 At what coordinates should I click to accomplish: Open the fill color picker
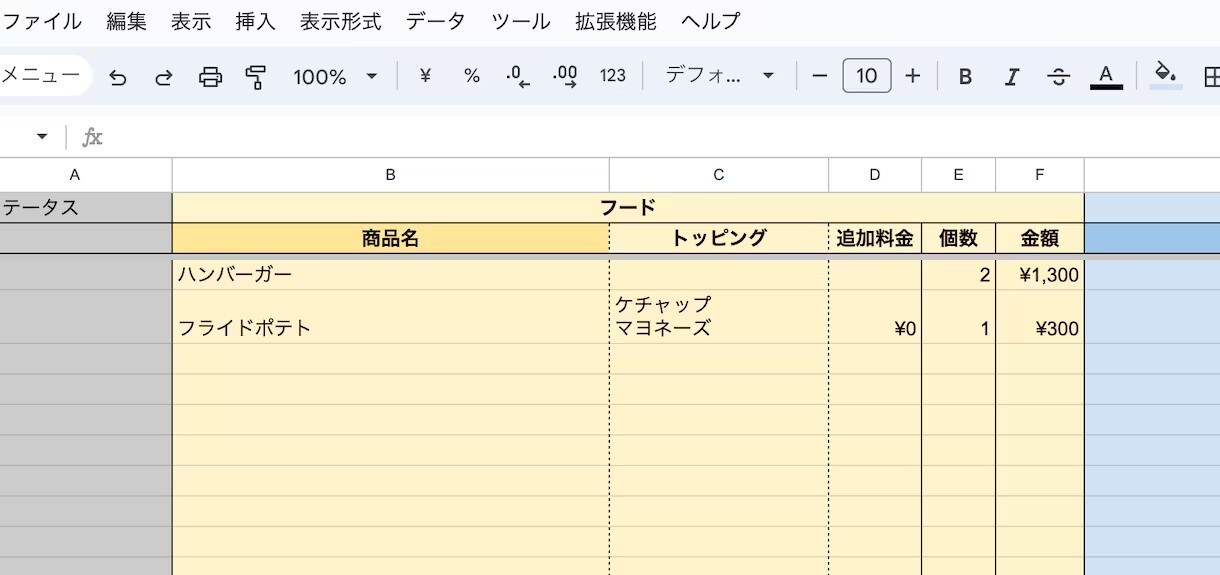pos(1165,76)
